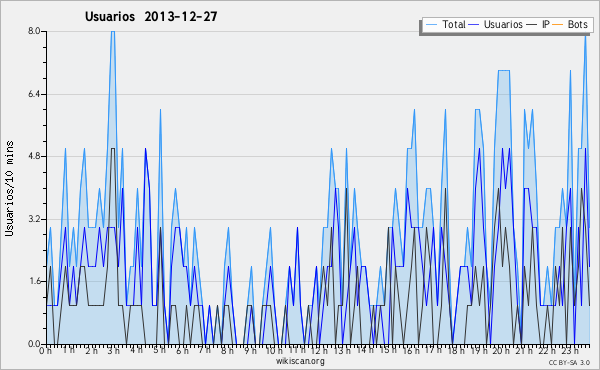Viewport: 600px width, 370px height.
Task: Click the '20 h' x-axis label
Action: coord(501,350)
